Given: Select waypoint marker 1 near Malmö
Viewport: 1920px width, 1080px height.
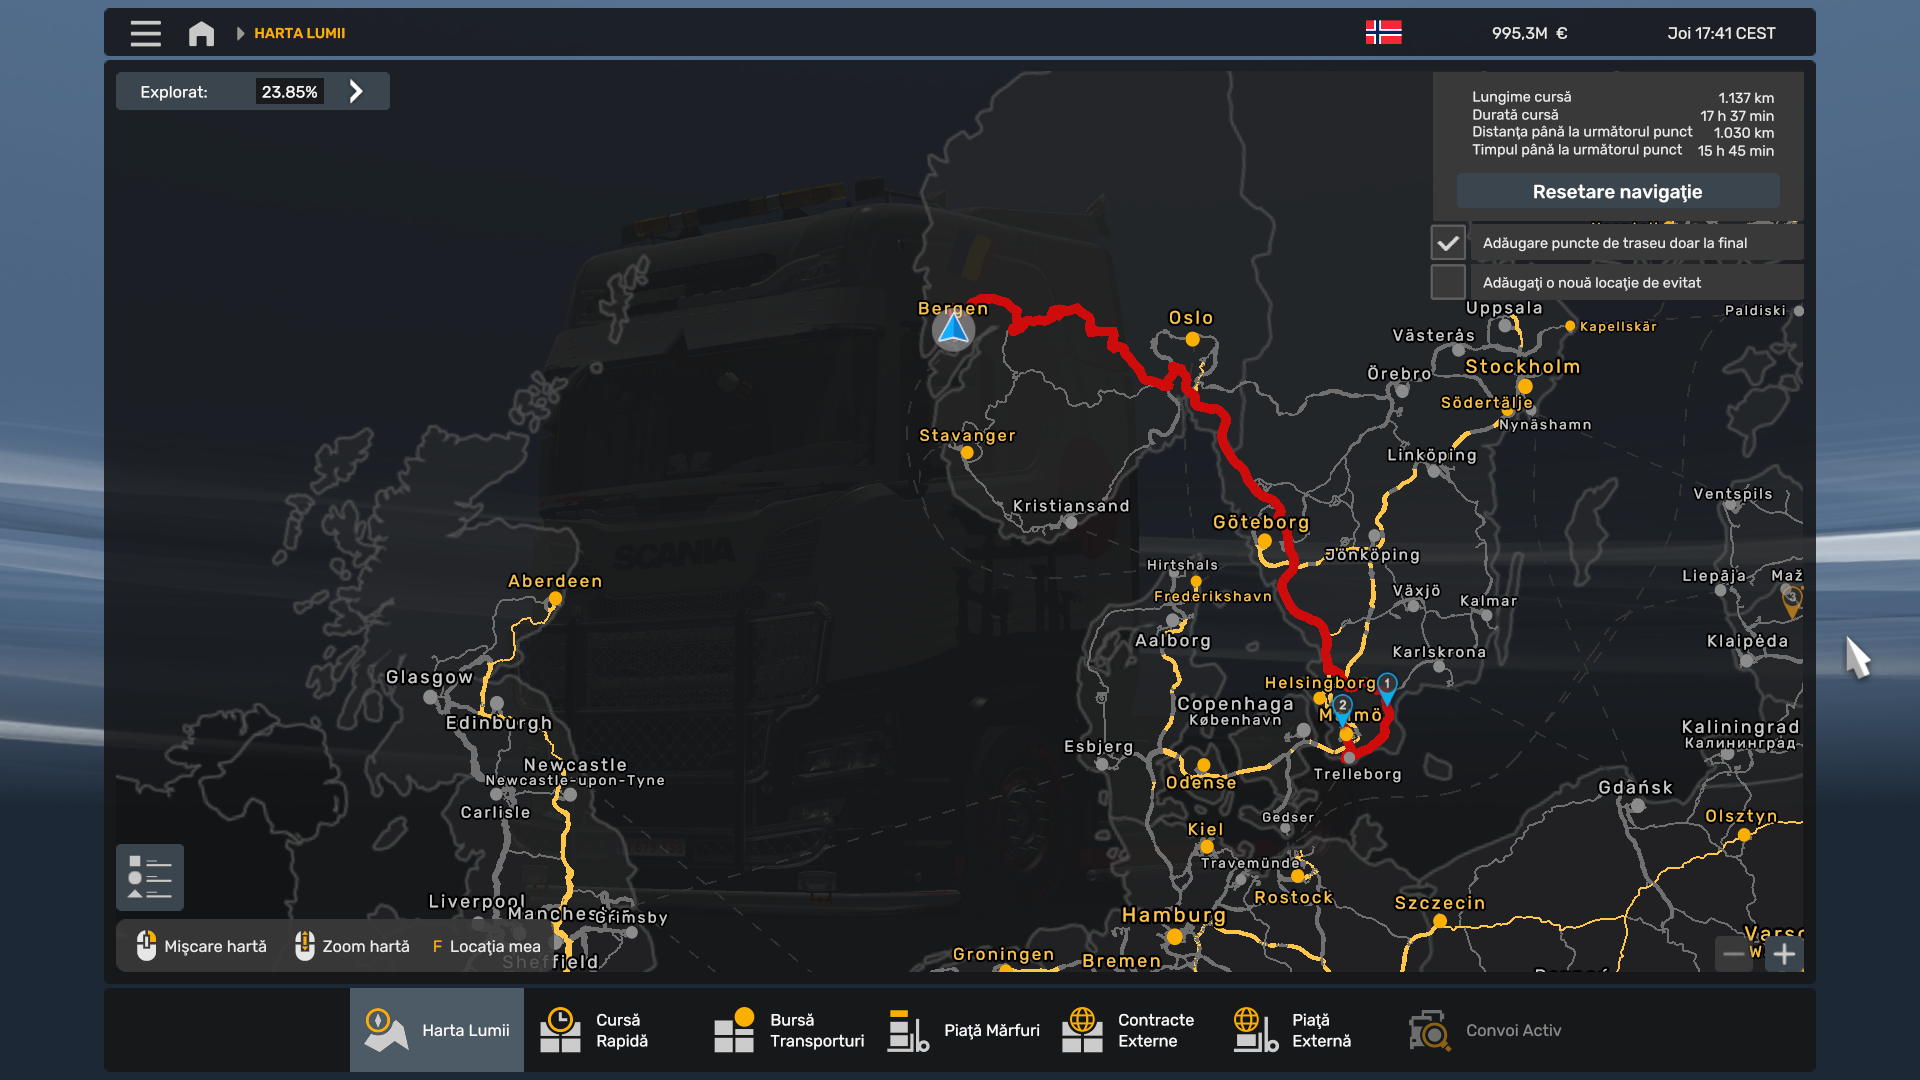Looking at the screenshot, I should point(1386,685).
